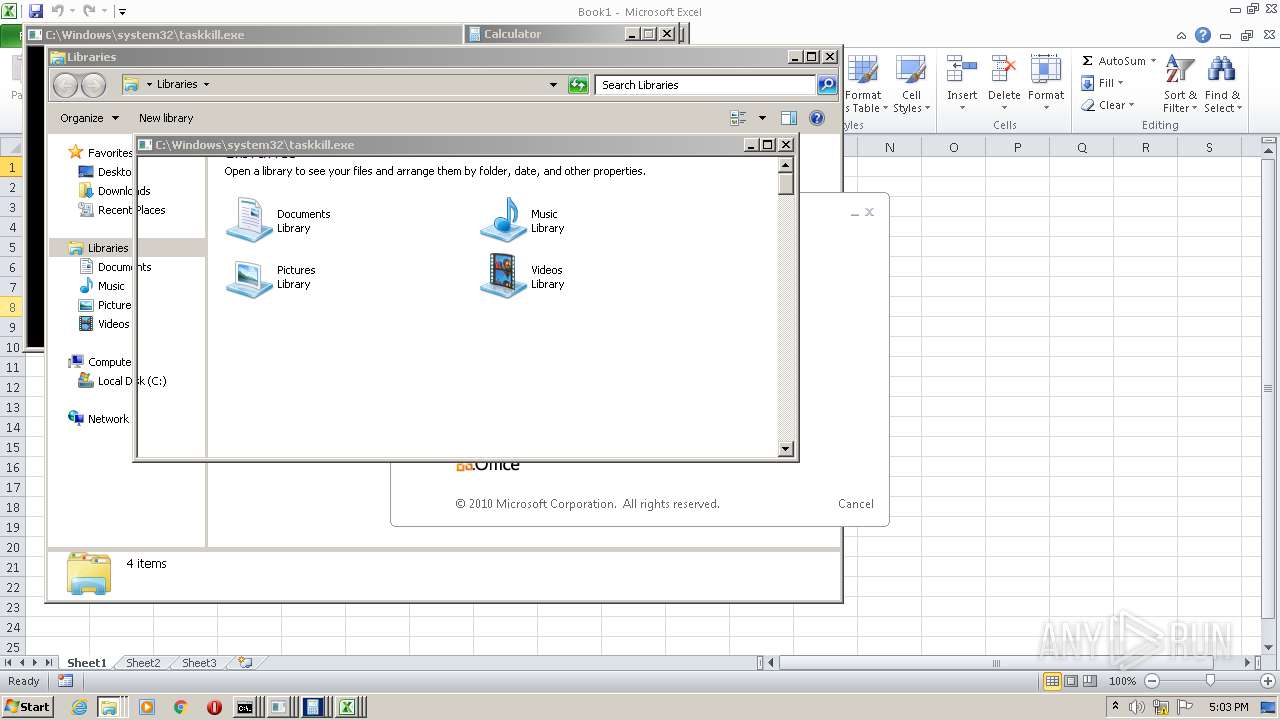
Task: Click the Insert cells icon
Action: (x=962, y=71)
